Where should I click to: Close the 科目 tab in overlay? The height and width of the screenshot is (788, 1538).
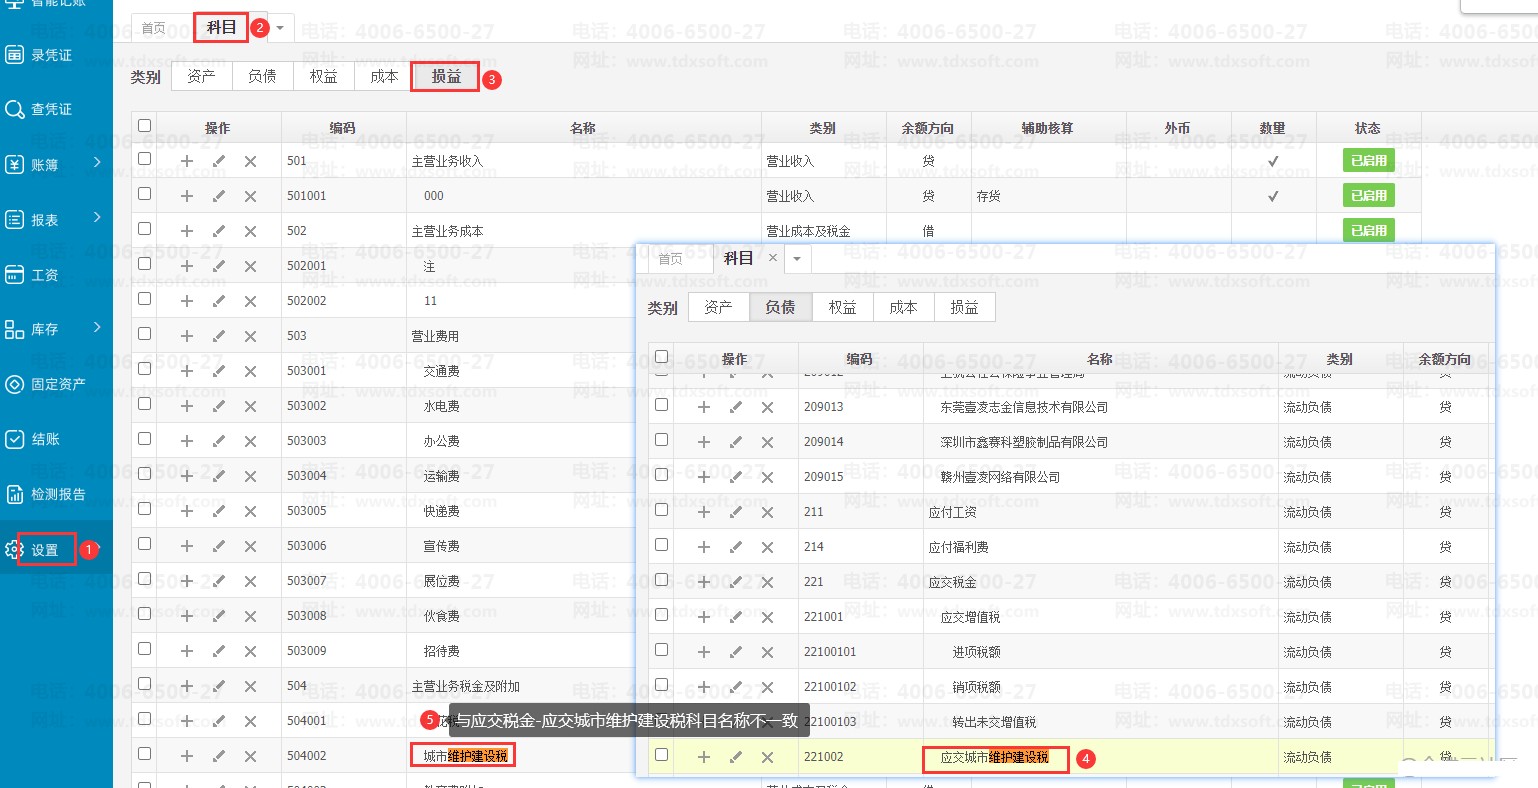tap(772, 258)
